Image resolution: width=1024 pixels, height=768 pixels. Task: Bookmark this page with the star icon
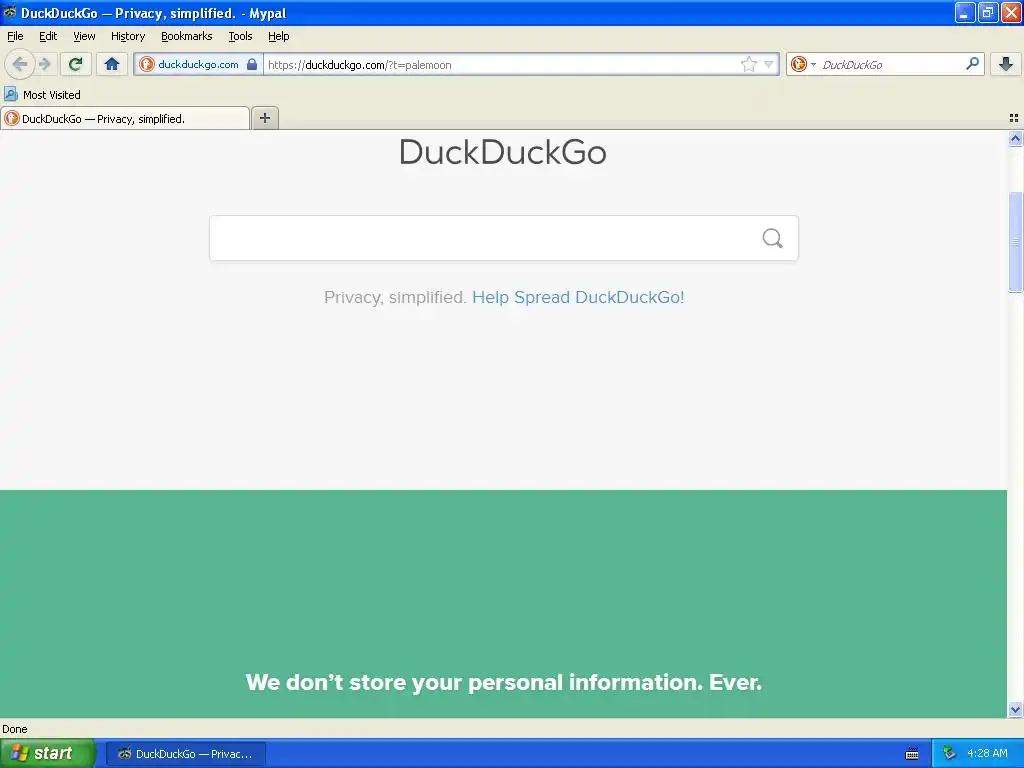748,64
